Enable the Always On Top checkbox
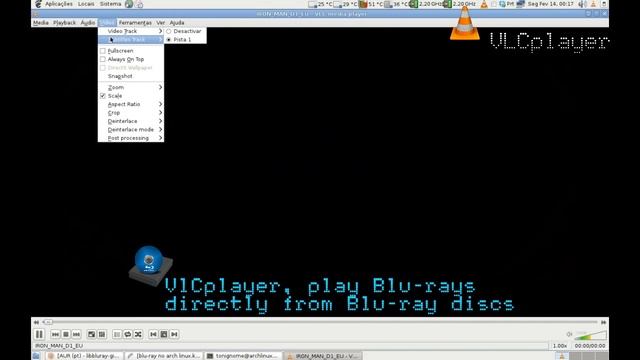The image size is (640, 360). (x=103, y=59)
